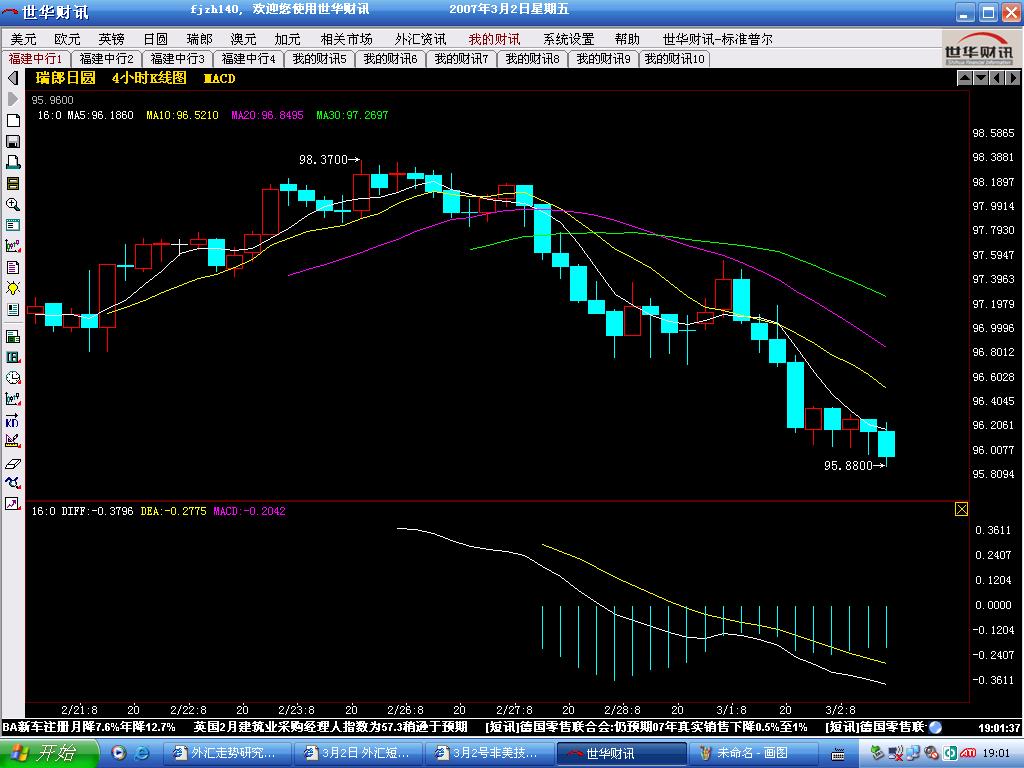The width and height of the screenshot is (1024, 768).
Task: Click the MACD indicator label in header
Action: point(219,78)
